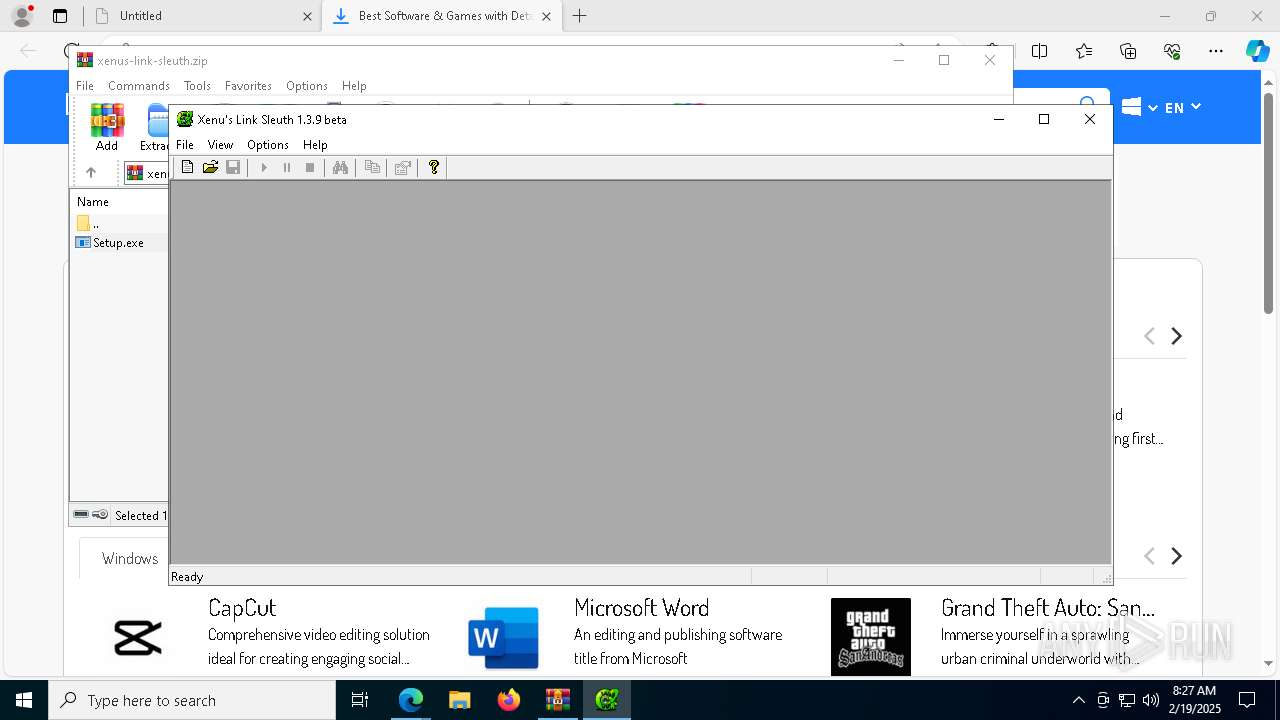The height and width of the screenshot is (720, 1280).
Task: Click the taskbar search box
Action: coord(192,700)
